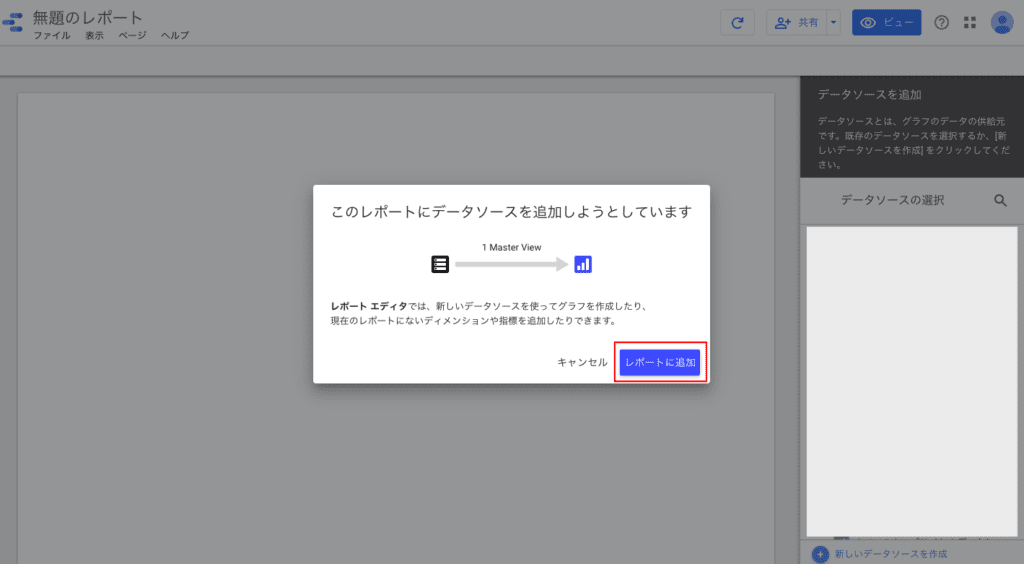1024x564 pixels.
Task: Switch to ビュー view mode
Action: coord(886,23)
